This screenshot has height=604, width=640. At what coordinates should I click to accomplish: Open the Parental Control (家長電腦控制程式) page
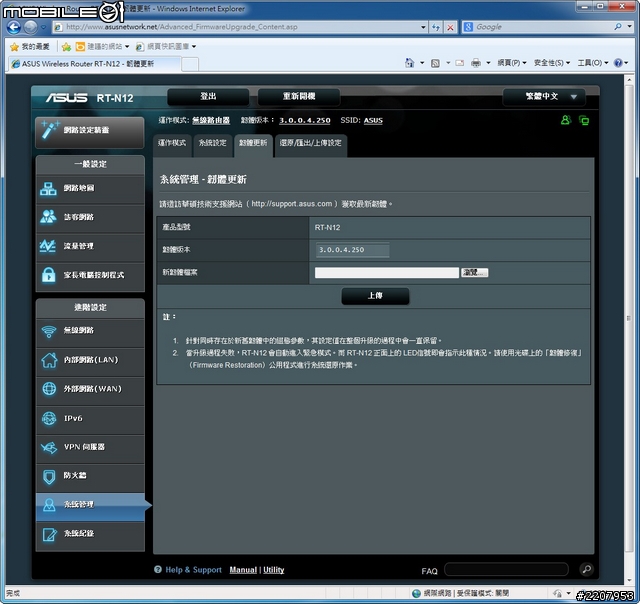(90, 275)
